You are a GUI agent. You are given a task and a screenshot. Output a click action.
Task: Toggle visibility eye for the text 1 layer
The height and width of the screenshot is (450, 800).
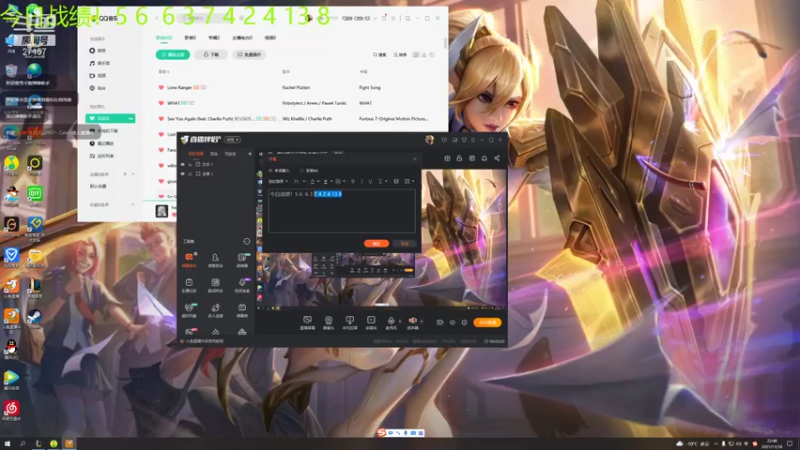pos(183,164)
